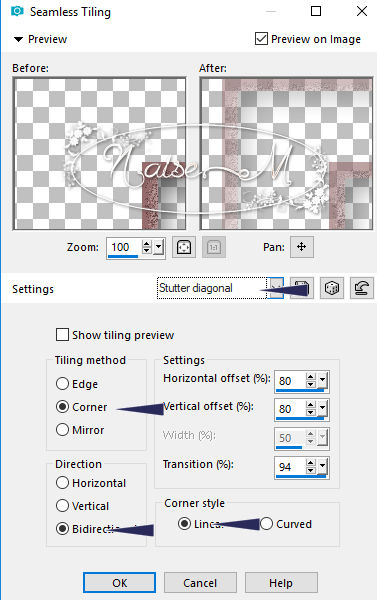Screen dimensions: 377x600
Task: Choose Curved corner style
Action: (x=266, y=523)
